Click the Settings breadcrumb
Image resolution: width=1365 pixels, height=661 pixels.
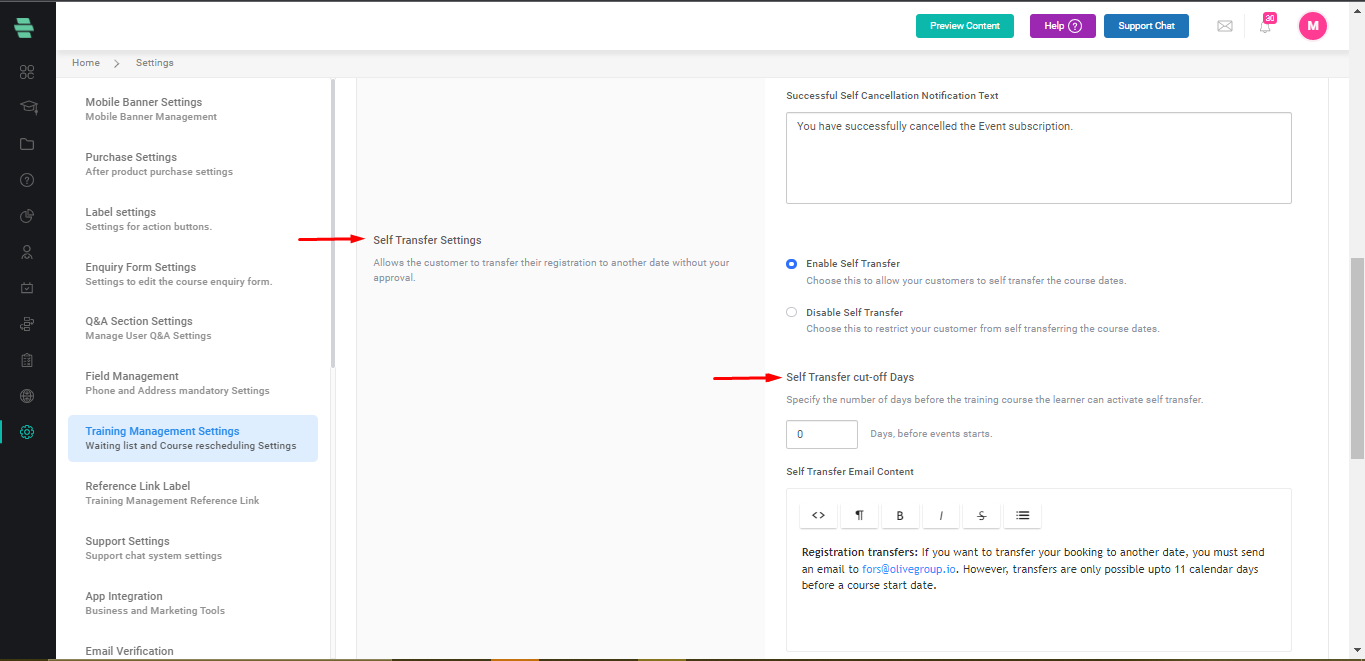[x=155, y=63]
